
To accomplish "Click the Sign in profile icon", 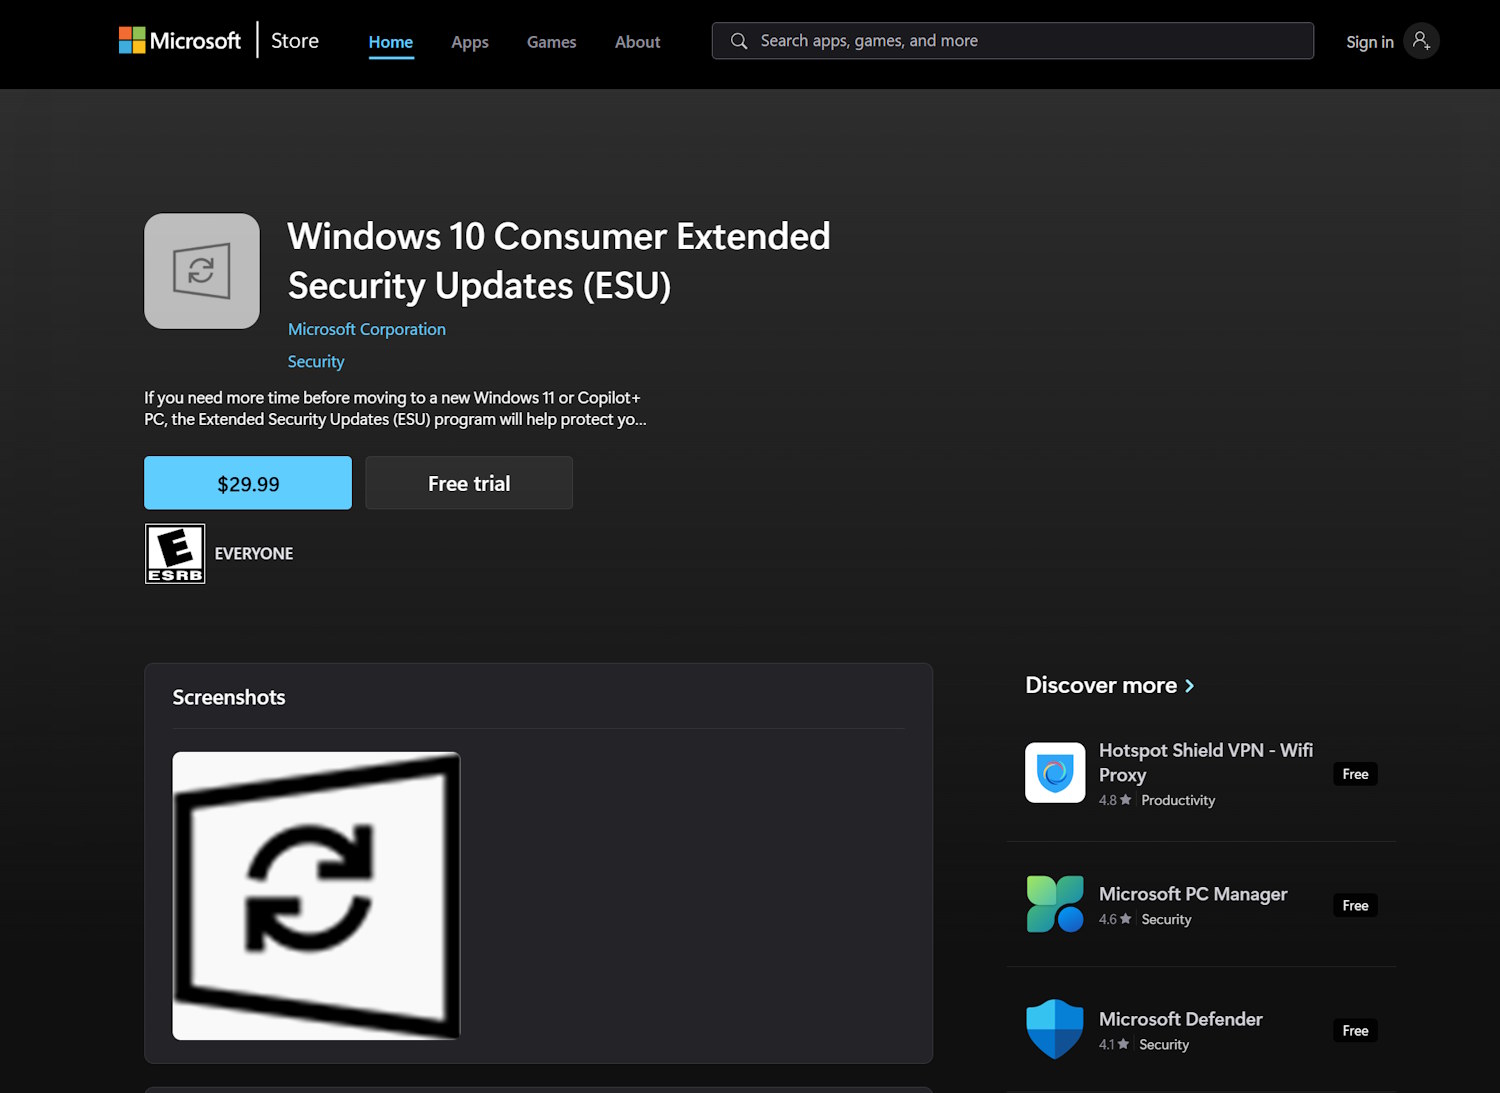I will (x=1421, y=40).
